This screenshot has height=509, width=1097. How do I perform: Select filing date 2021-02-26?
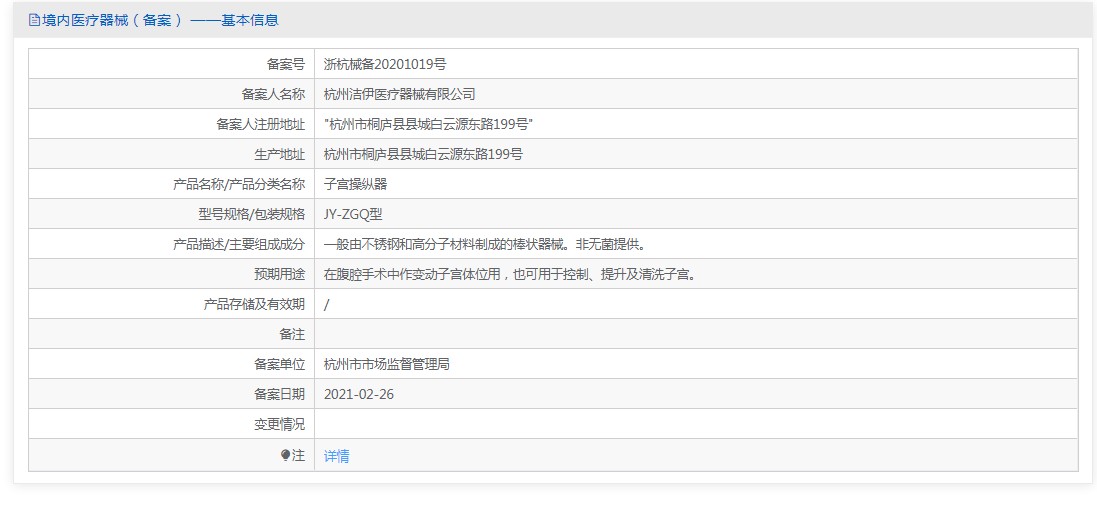tap(359, 394)
